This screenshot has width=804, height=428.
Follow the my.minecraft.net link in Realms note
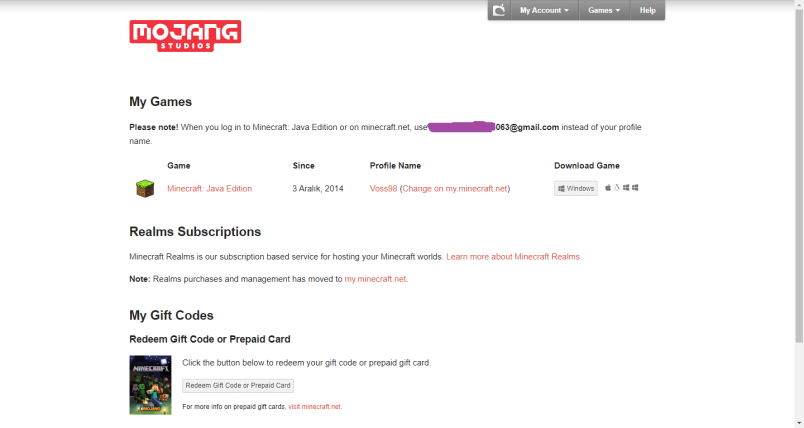375,279
